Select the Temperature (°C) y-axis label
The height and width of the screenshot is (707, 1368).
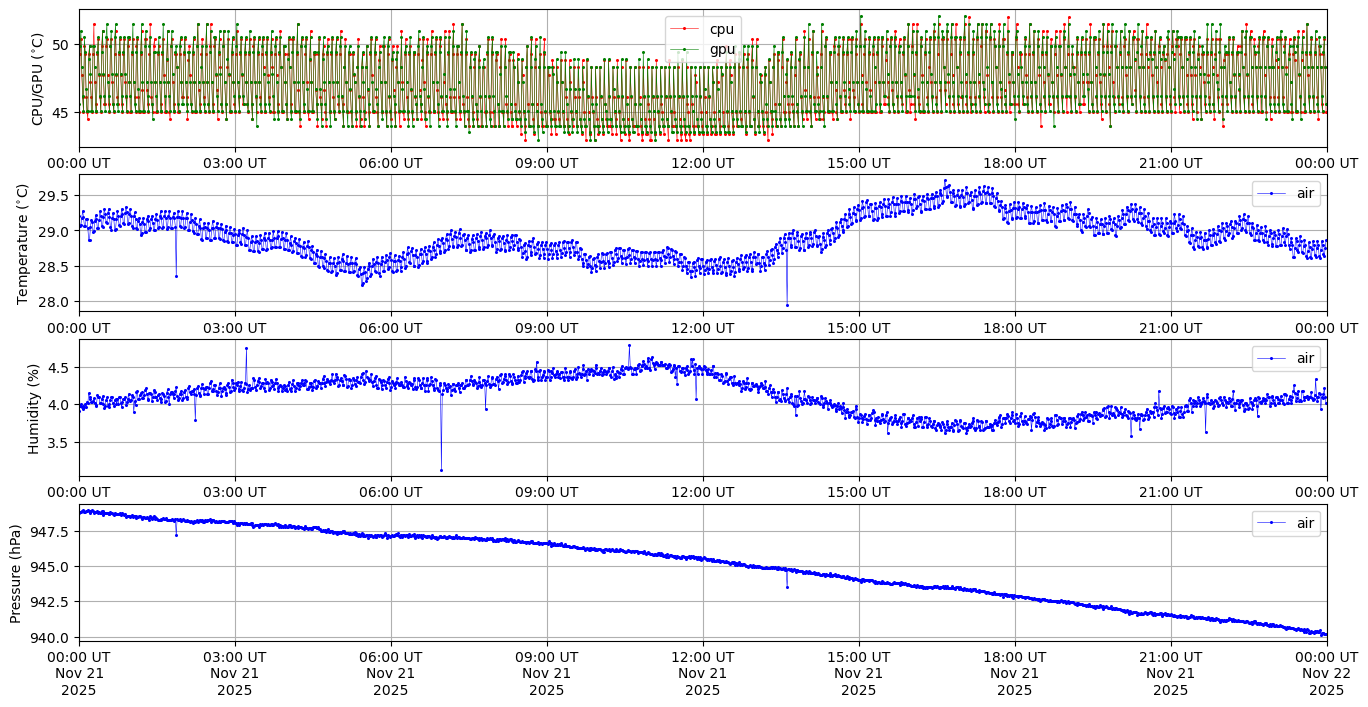[24, 243]
